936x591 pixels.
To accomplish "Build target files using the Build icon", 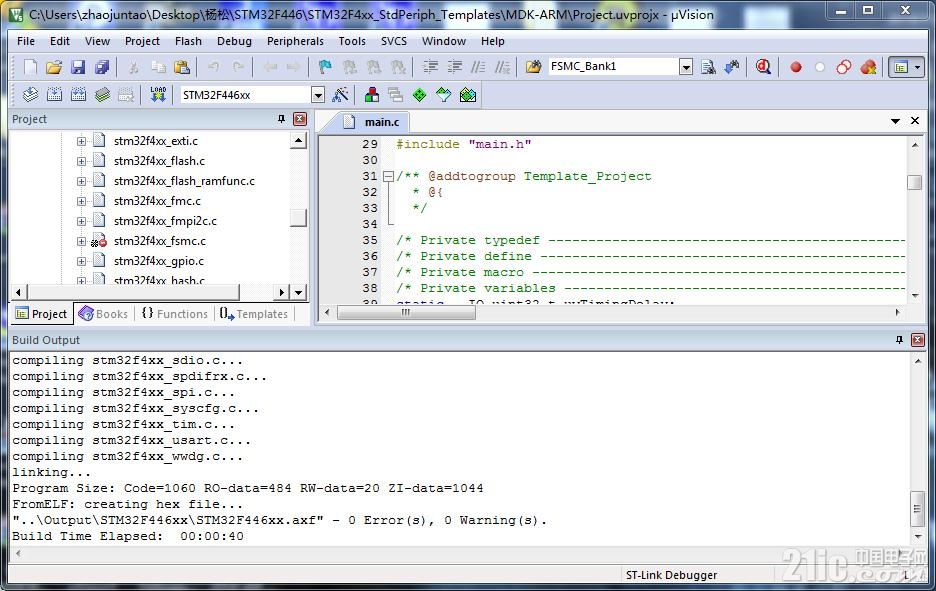I will [54, 94].
